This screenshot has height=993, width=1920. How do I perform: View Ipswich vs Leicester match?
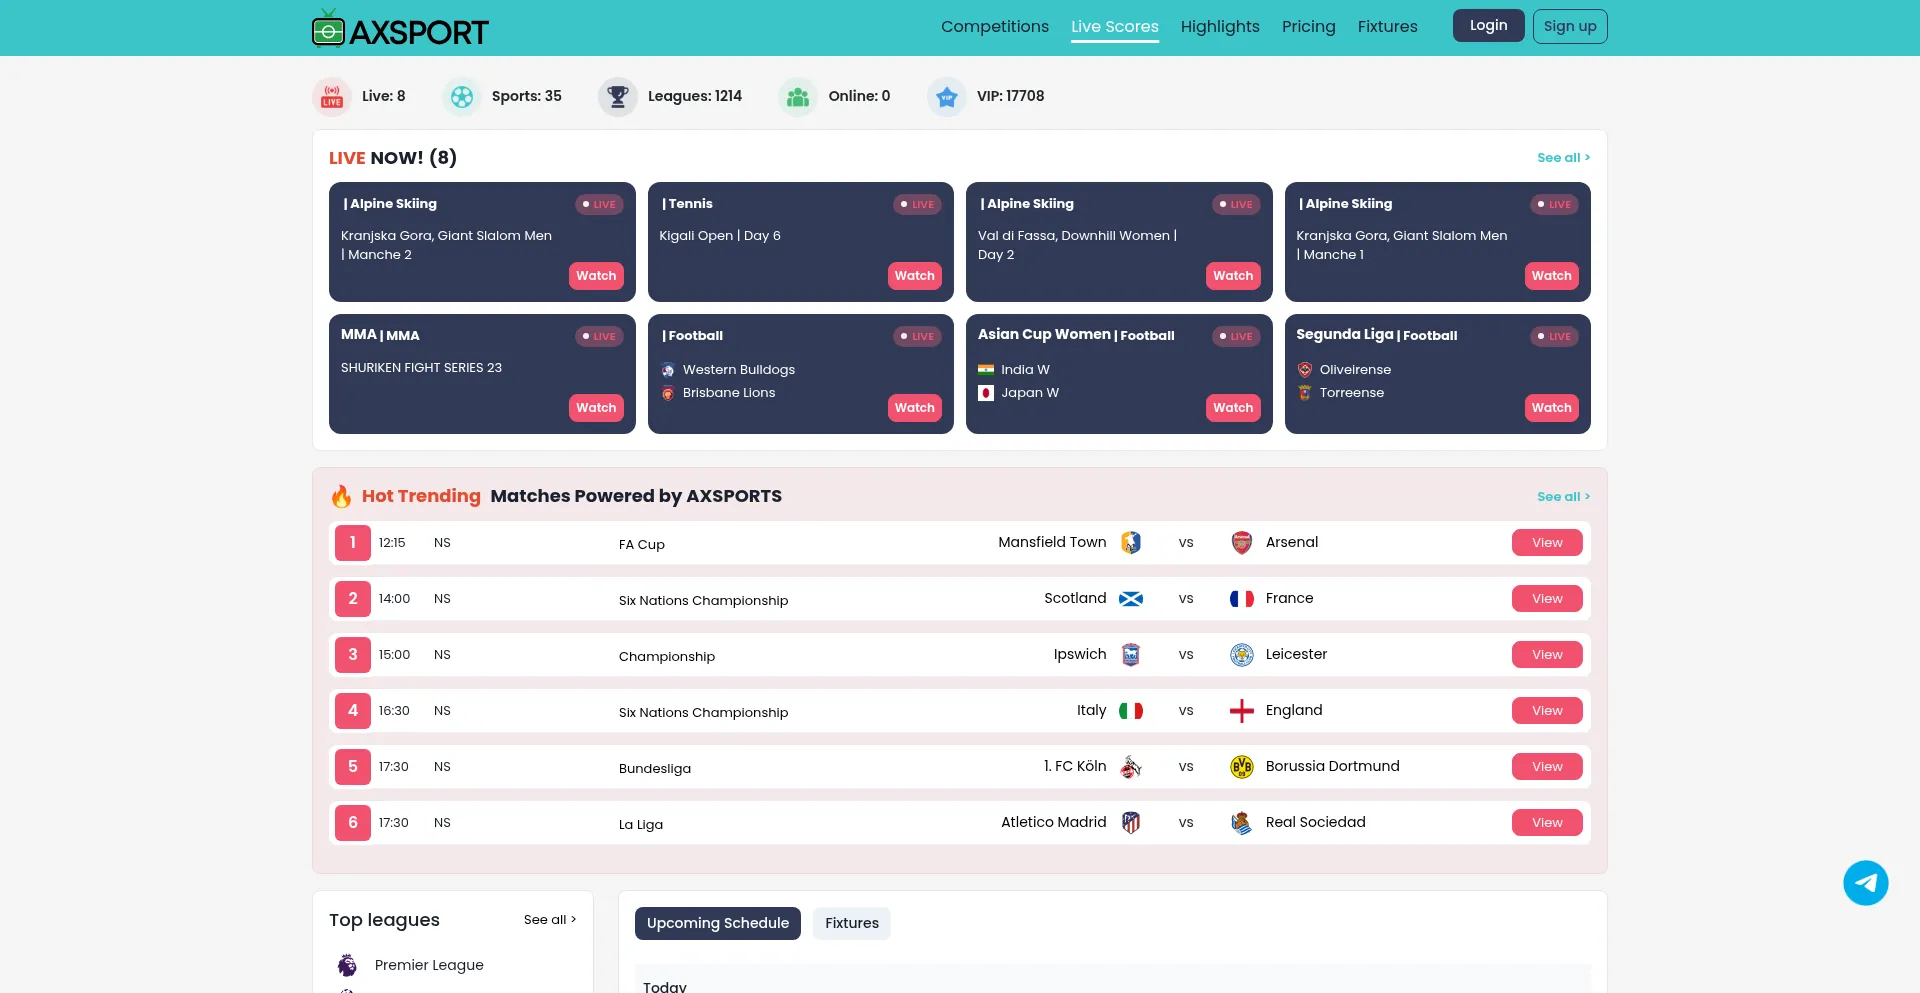[1547, 655]
